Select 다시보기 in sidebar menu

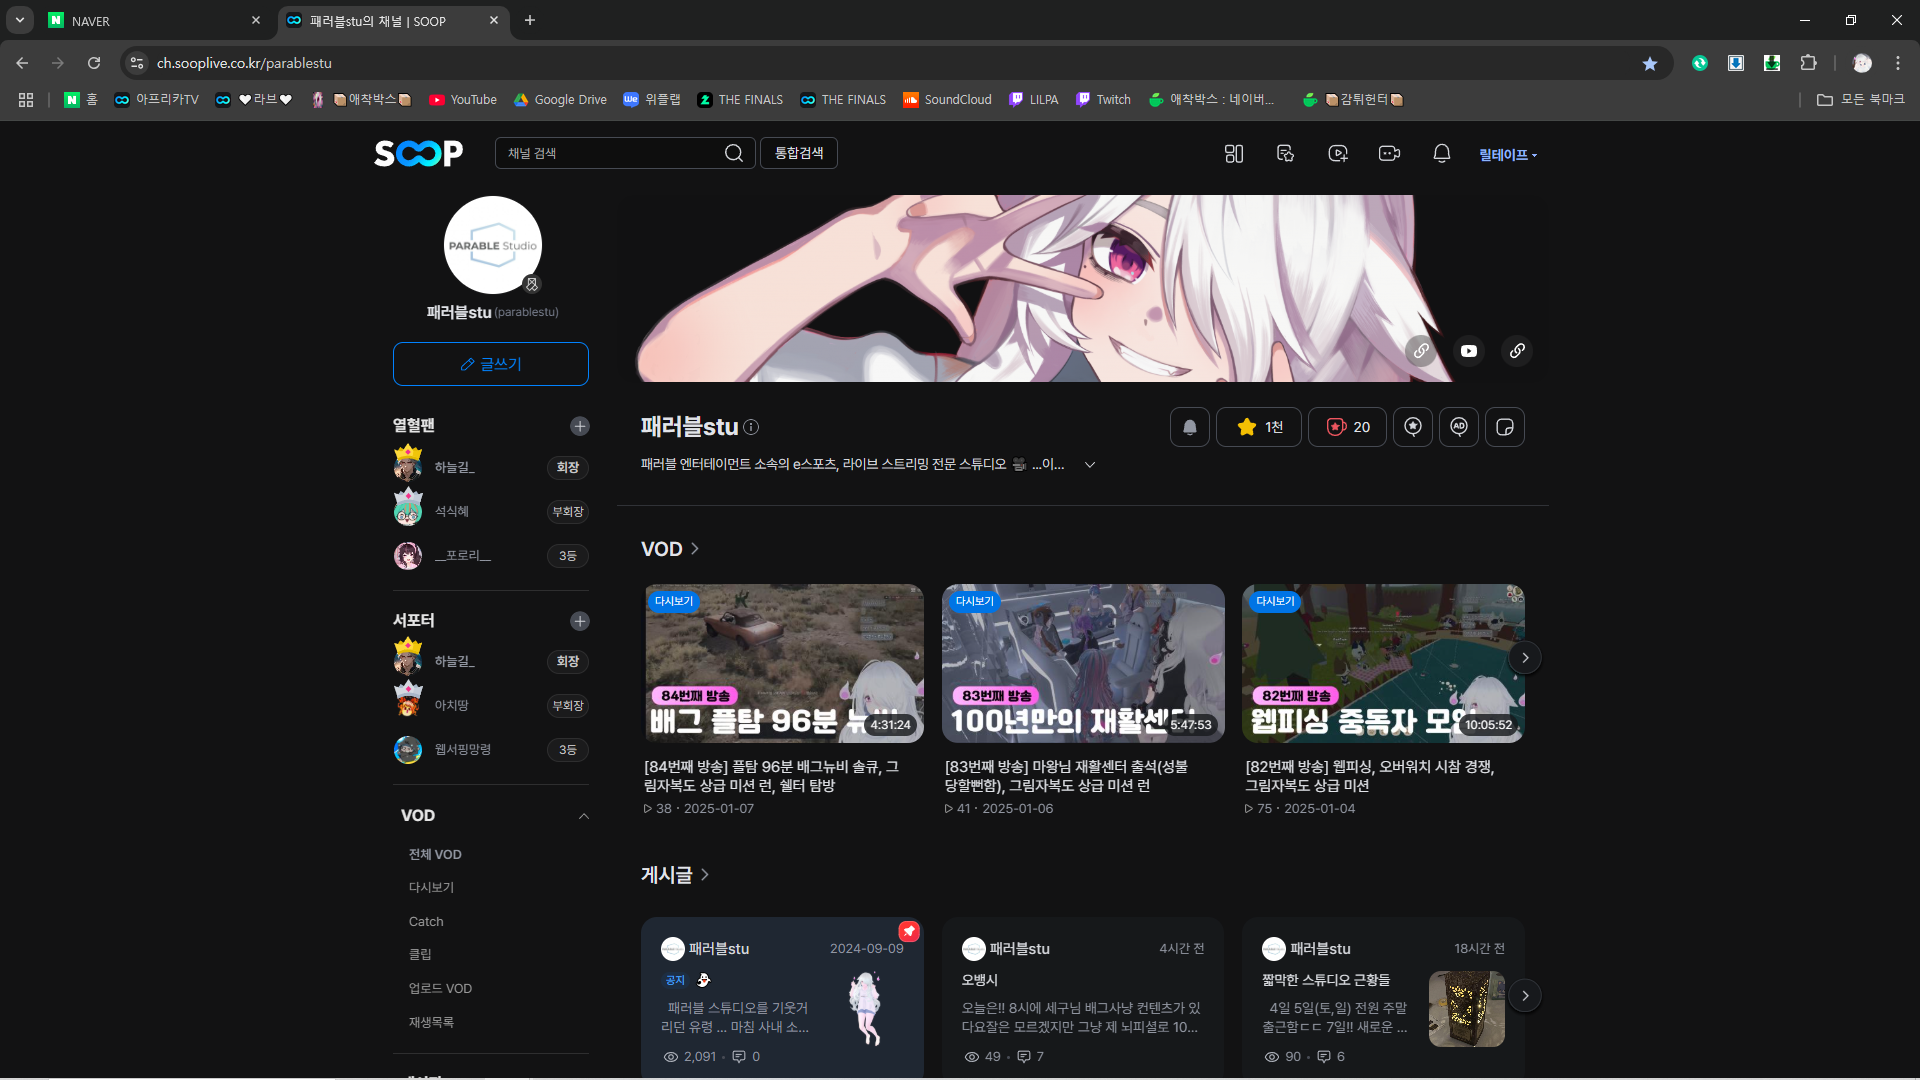[x=431, y=888]
